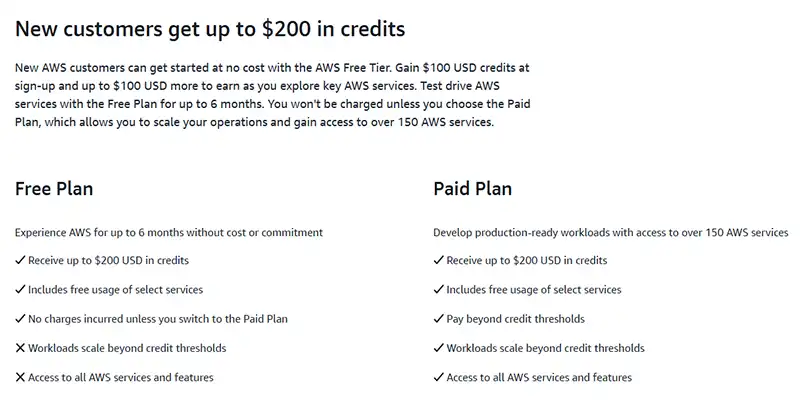This screenshot has width=800, height=400.
Task: Click Pay beyond credit thresholds text
Action: click(x=517, y=319)
